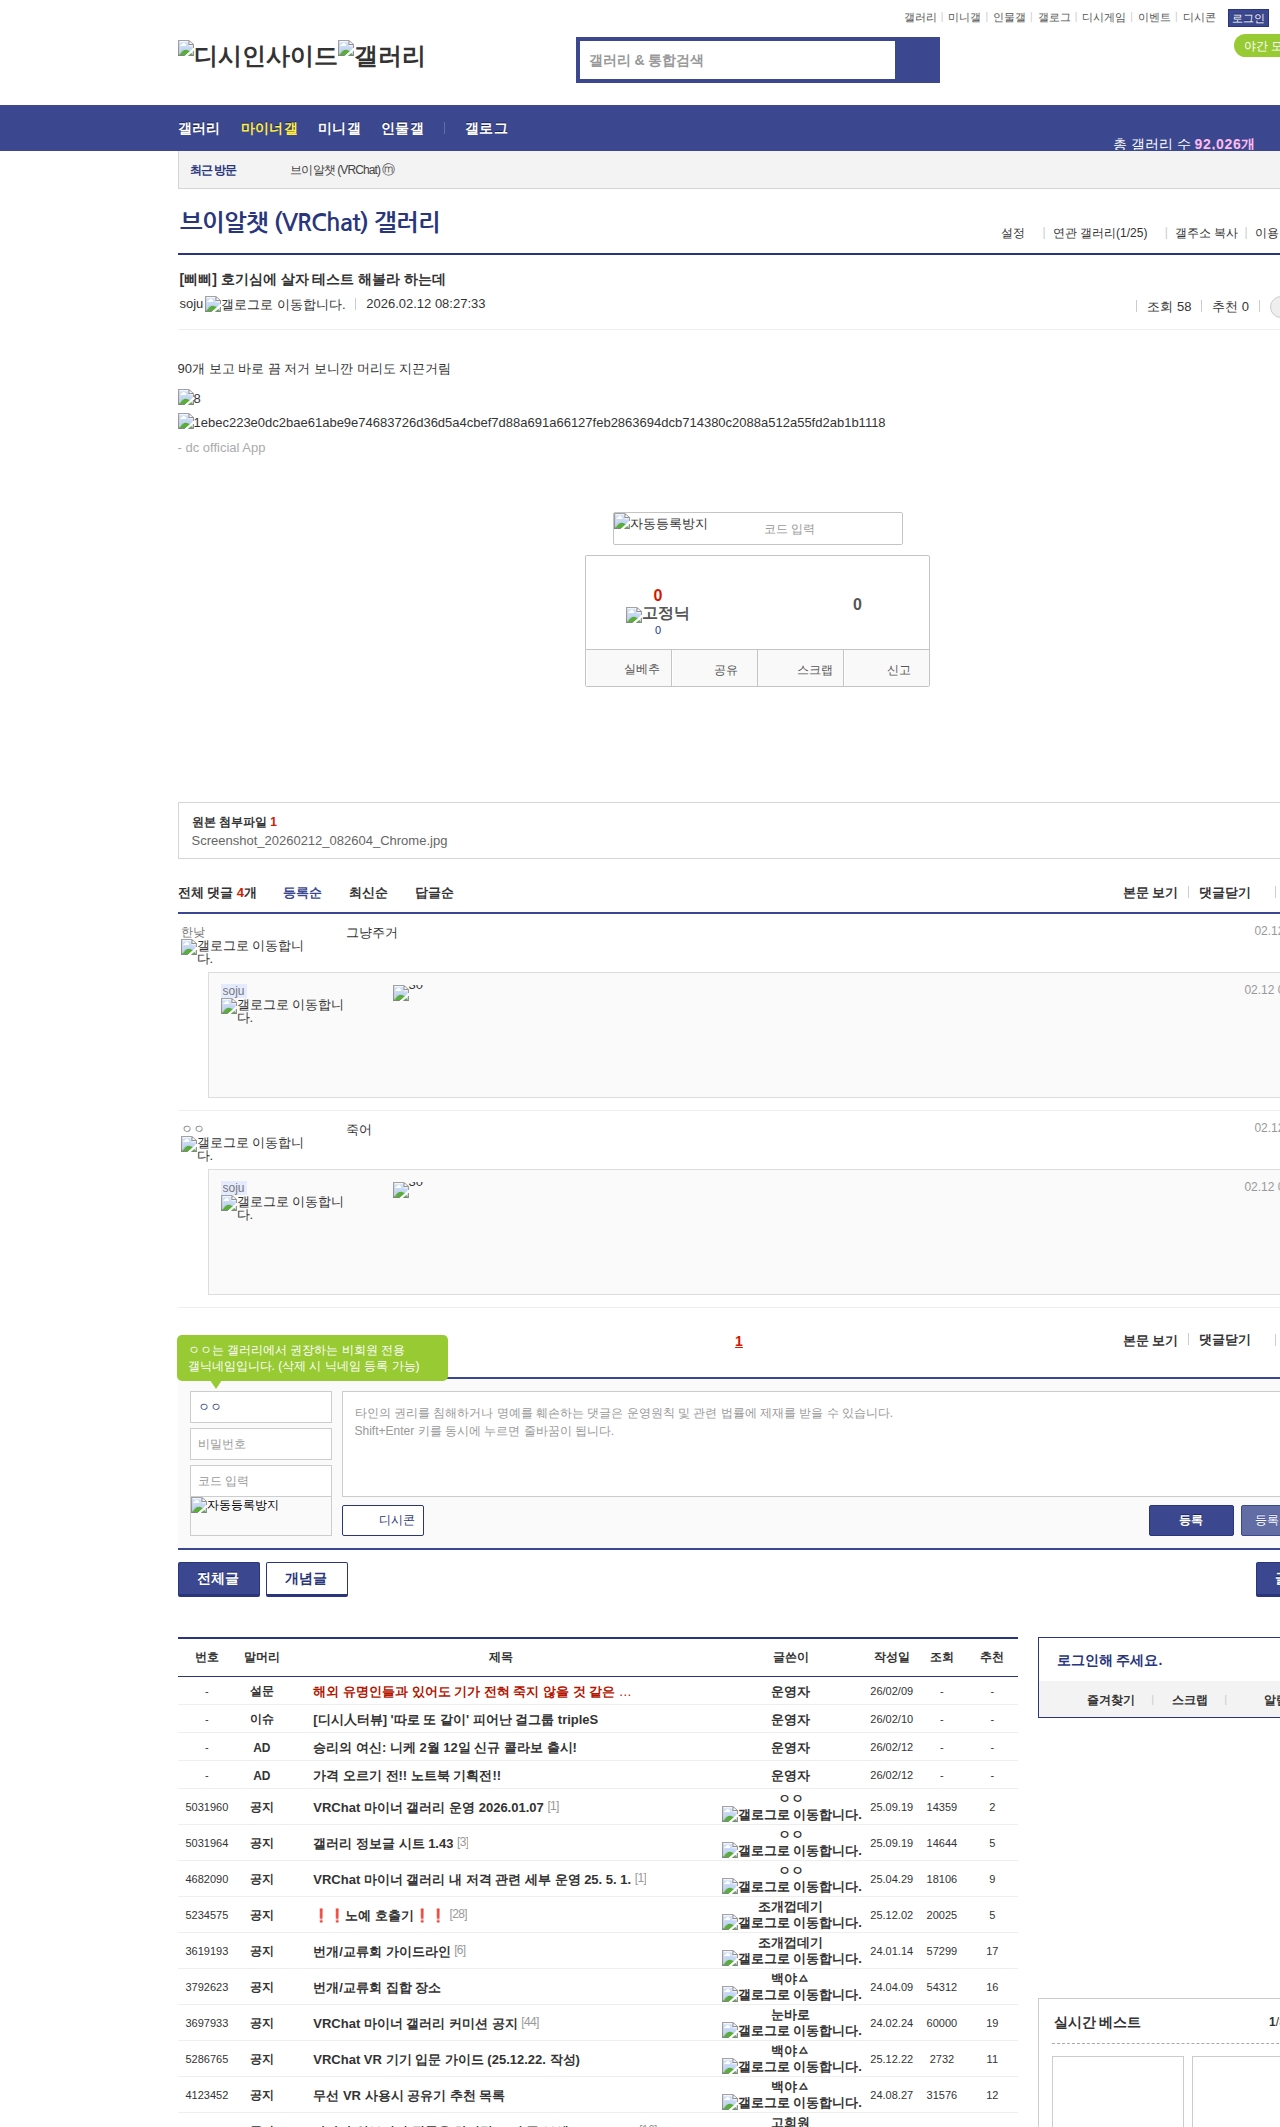Toggle 댓글닫기 above the comment list
Image resolution: width=1280 pixels, height=2127 pixels.
[x=1224, y=893]
